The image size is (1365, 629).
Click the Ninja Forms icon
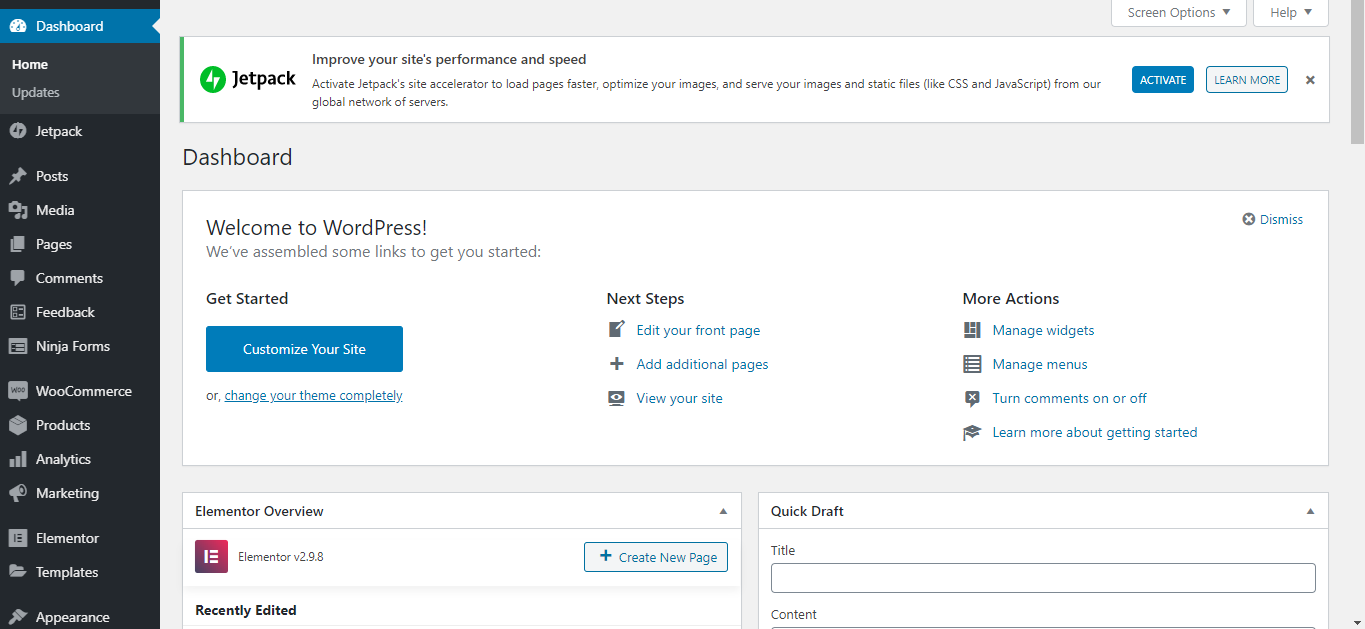point(18,346)
